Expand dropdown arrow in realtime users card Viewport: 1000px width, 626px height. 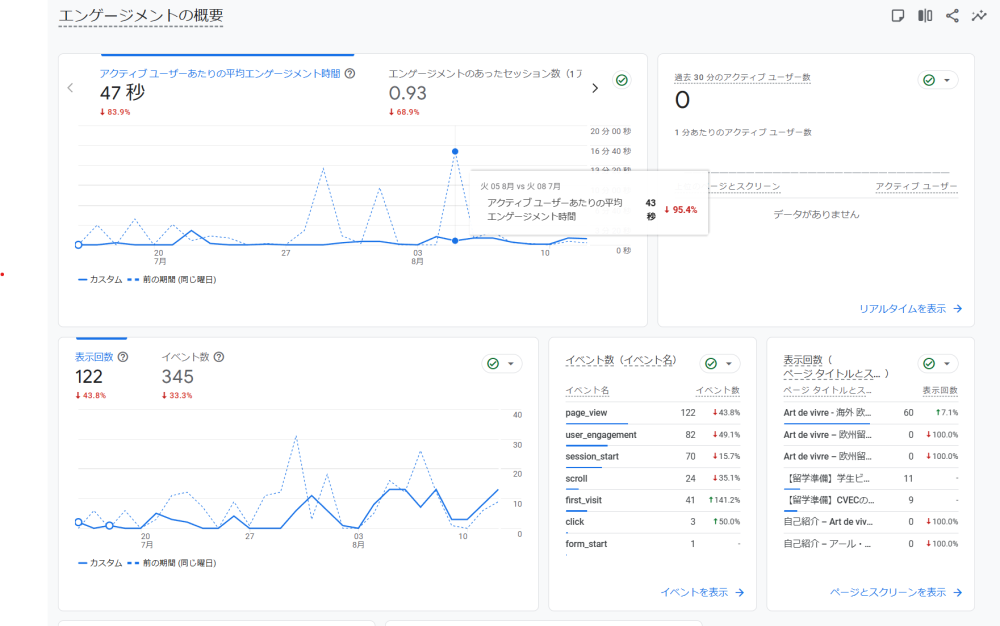tap(947, 80)
